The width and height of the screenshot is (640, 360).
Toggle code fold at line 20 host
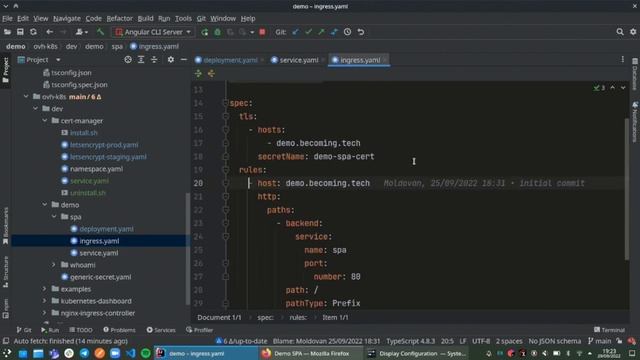225,183
